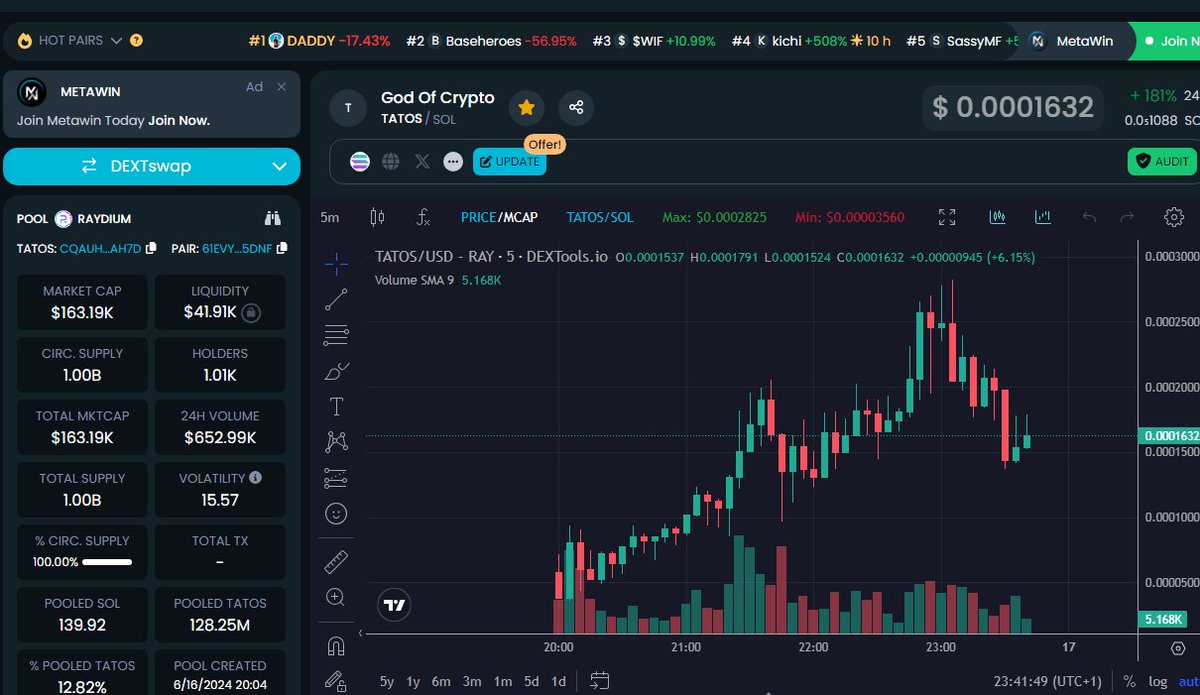Click the blue candlestick view icon
This screenshot has width=1200, height=695.
click(x=997, y=217)
